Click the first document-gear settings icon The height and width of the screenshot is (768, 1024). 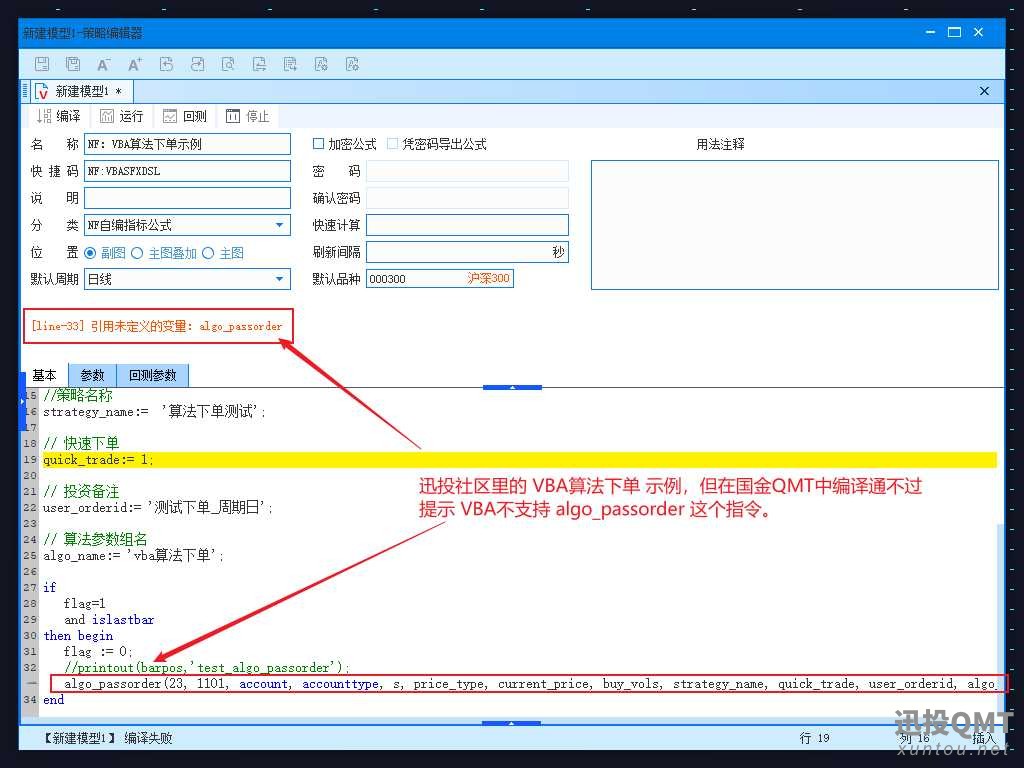click(321, 64)
